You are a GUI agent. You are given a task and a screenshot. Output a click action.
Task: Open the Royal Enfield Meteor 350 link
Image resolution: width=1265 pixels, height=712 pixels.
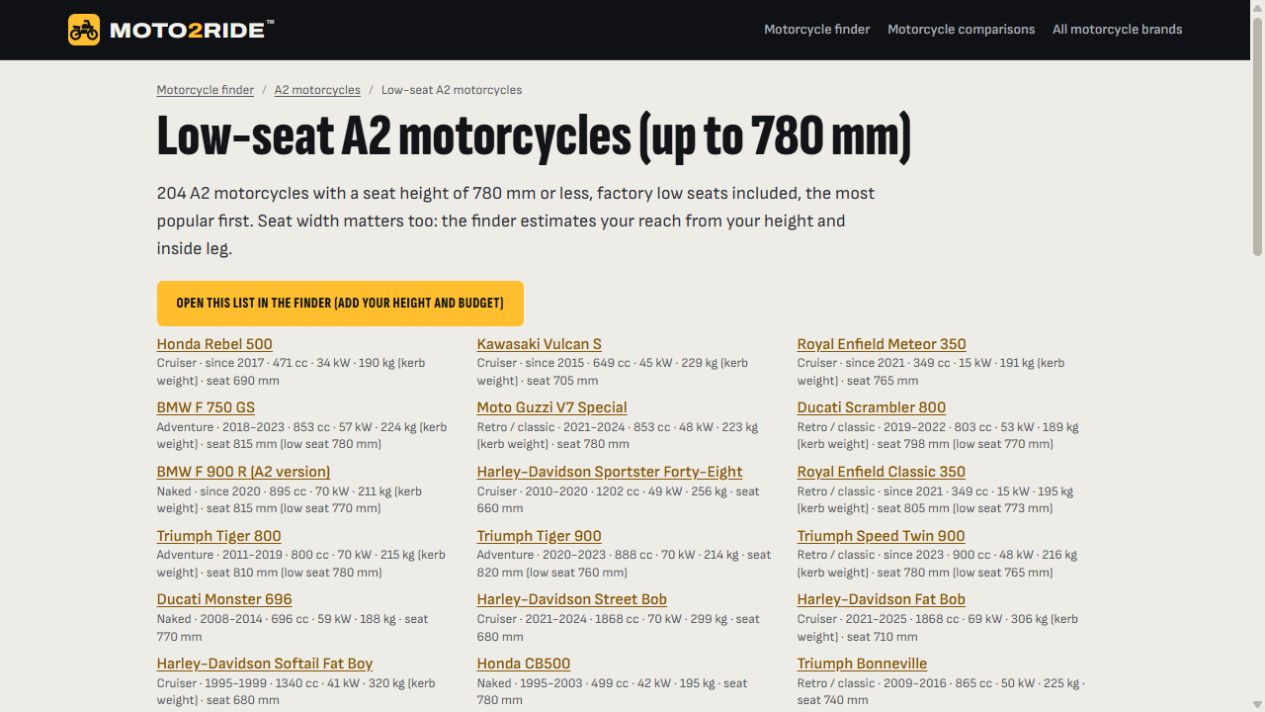pyautogui.click(x=881, y=344)
